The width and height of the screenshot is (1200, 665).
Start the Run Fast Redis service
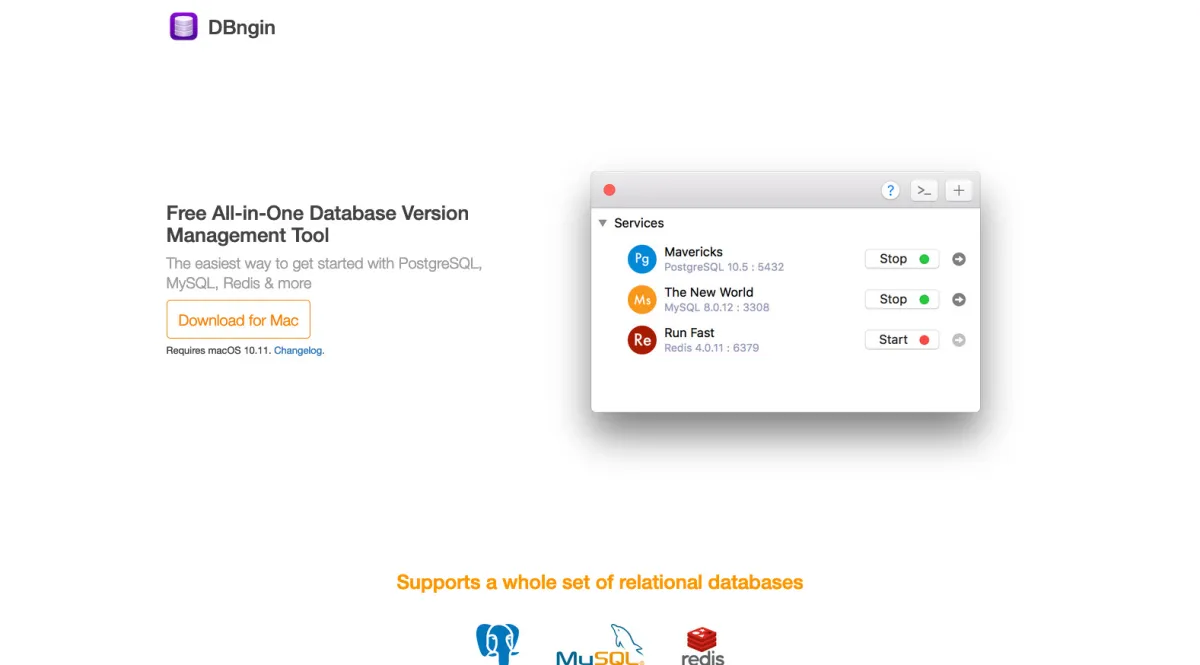point(902,340)
